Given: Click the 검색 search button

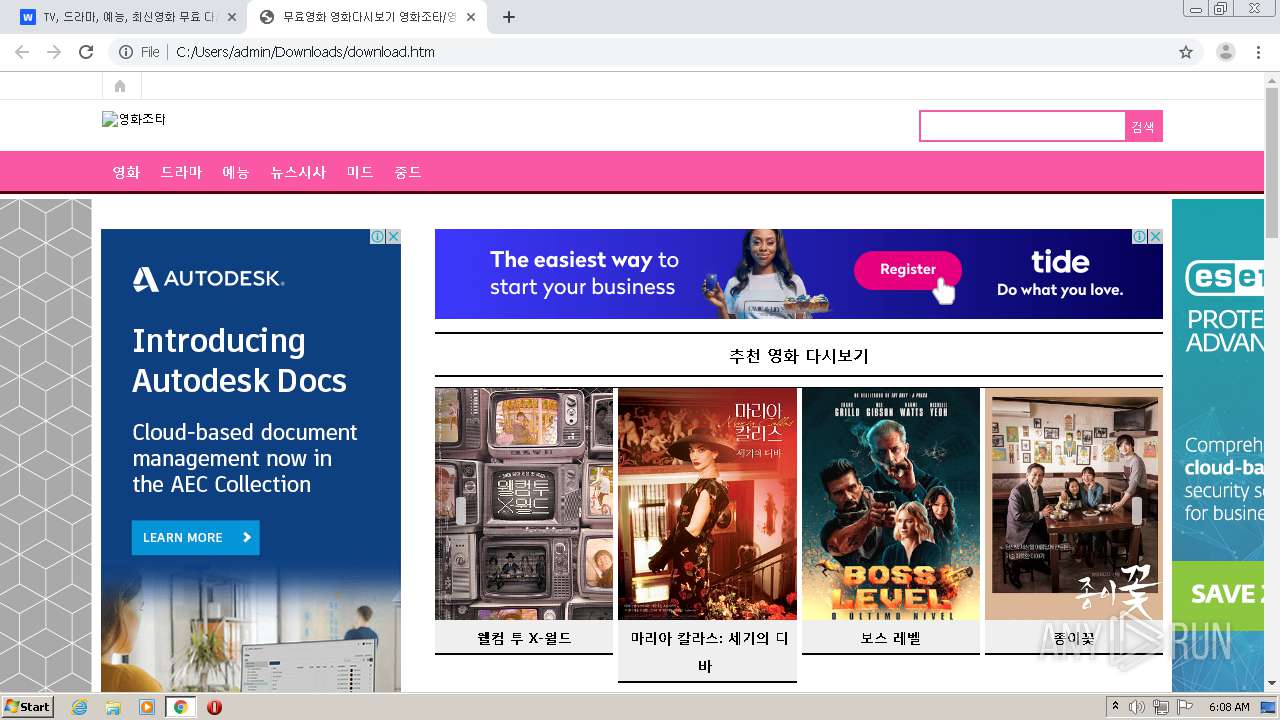Looking at the screenshot, I should (x=1143, y=126).
